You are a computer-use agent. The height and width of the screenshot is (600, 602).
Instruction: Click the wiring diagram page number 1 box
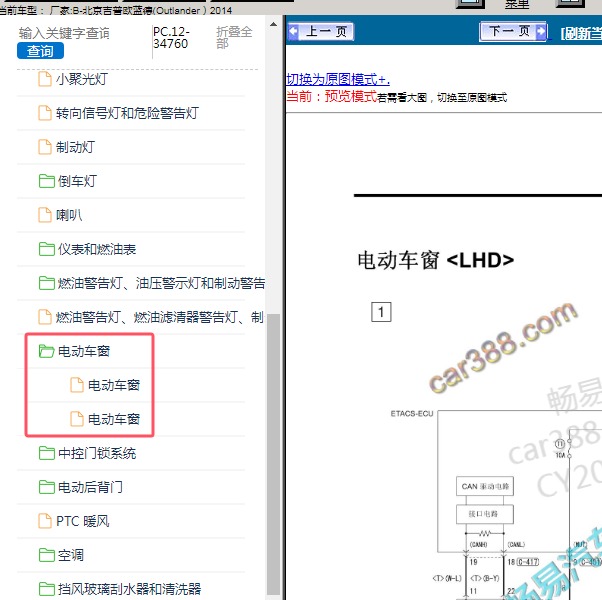point(381,312)
